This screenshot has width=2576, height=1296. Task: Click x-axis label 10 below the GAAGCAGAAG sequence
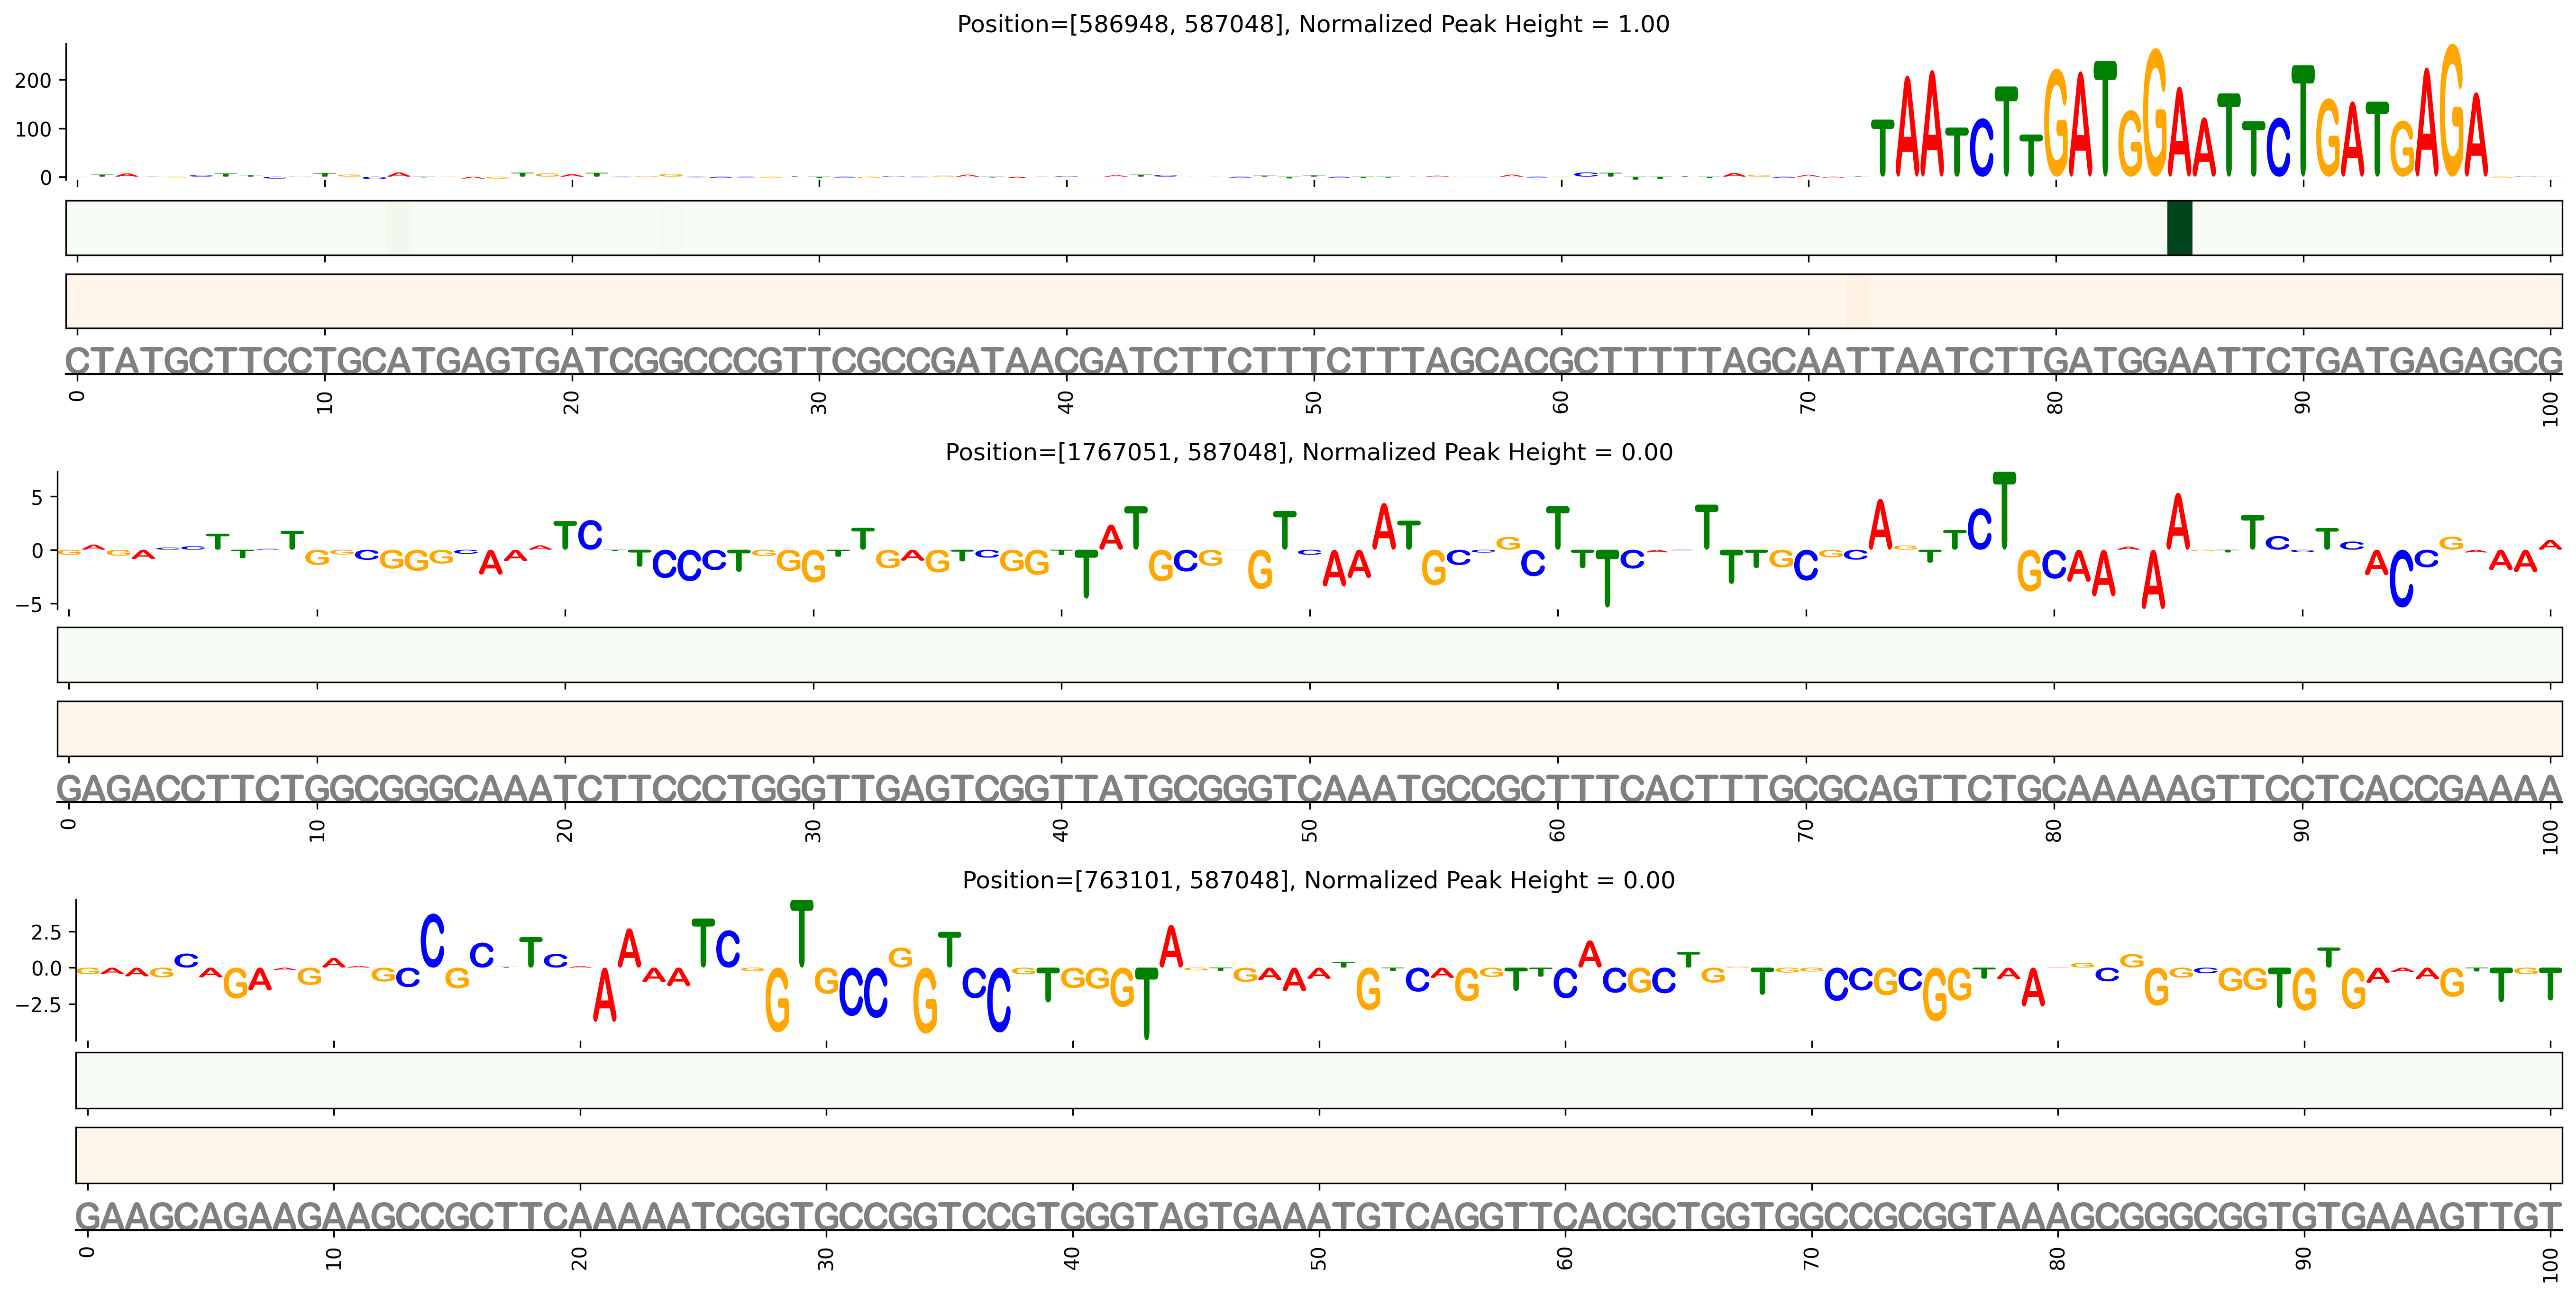click(x=334, y=1259)
